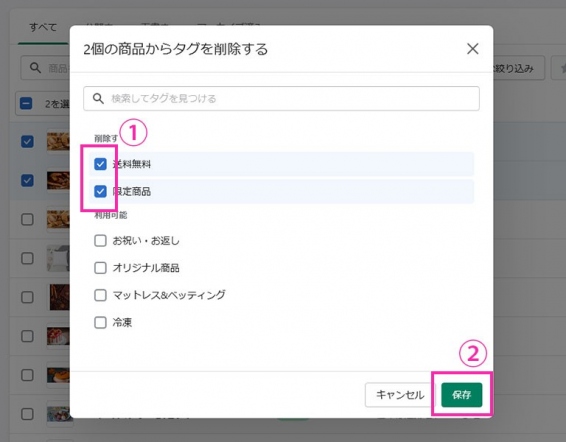
Task: Click the product search magnifier in background
Action: [35, 68]
